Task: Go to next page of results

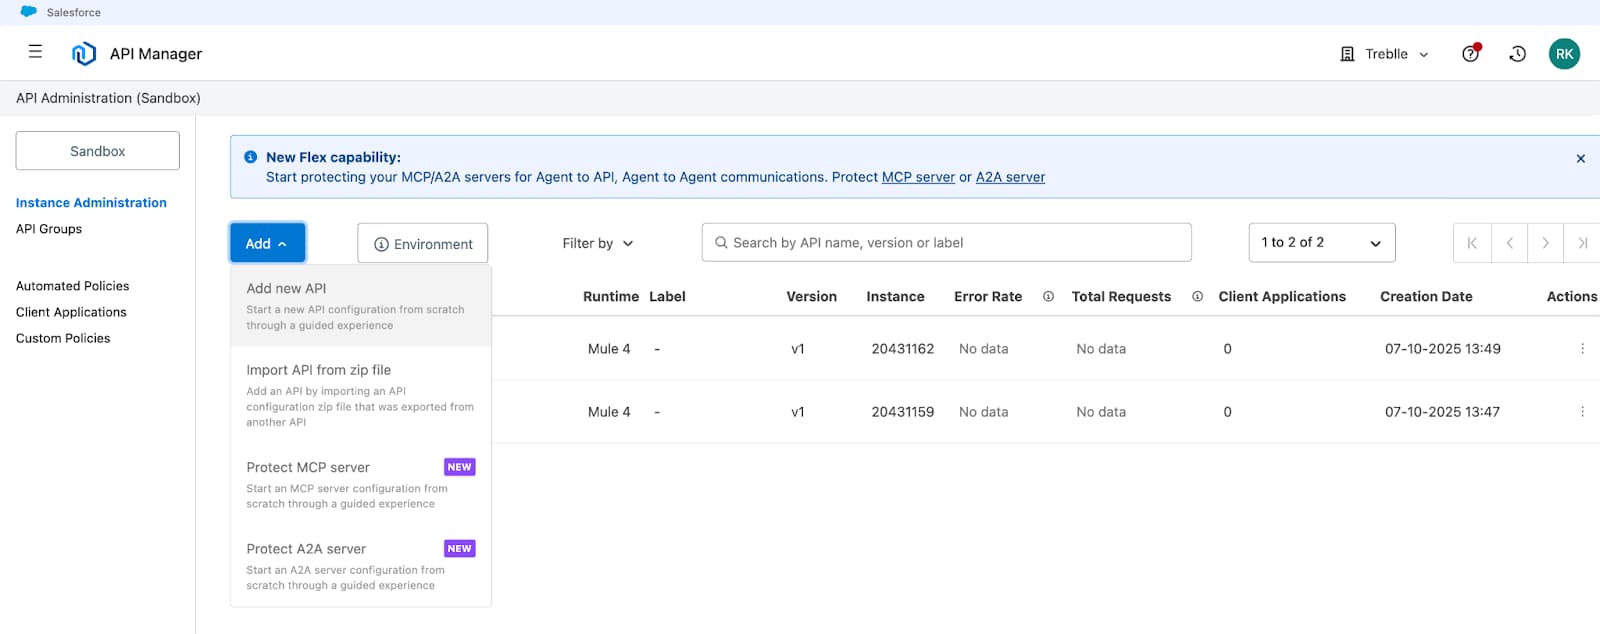Action: (x=1546, y=243)
